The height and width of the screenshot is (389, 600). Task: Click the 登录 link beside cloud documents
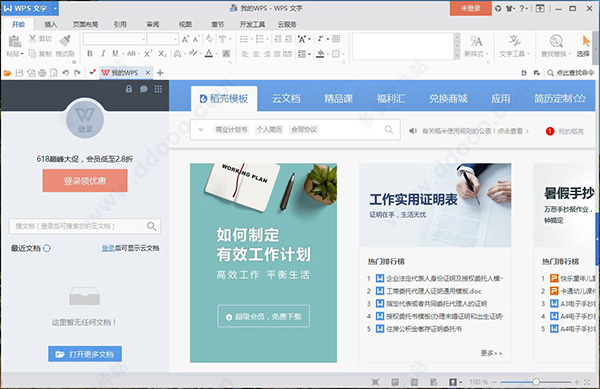tap(108, 248)
